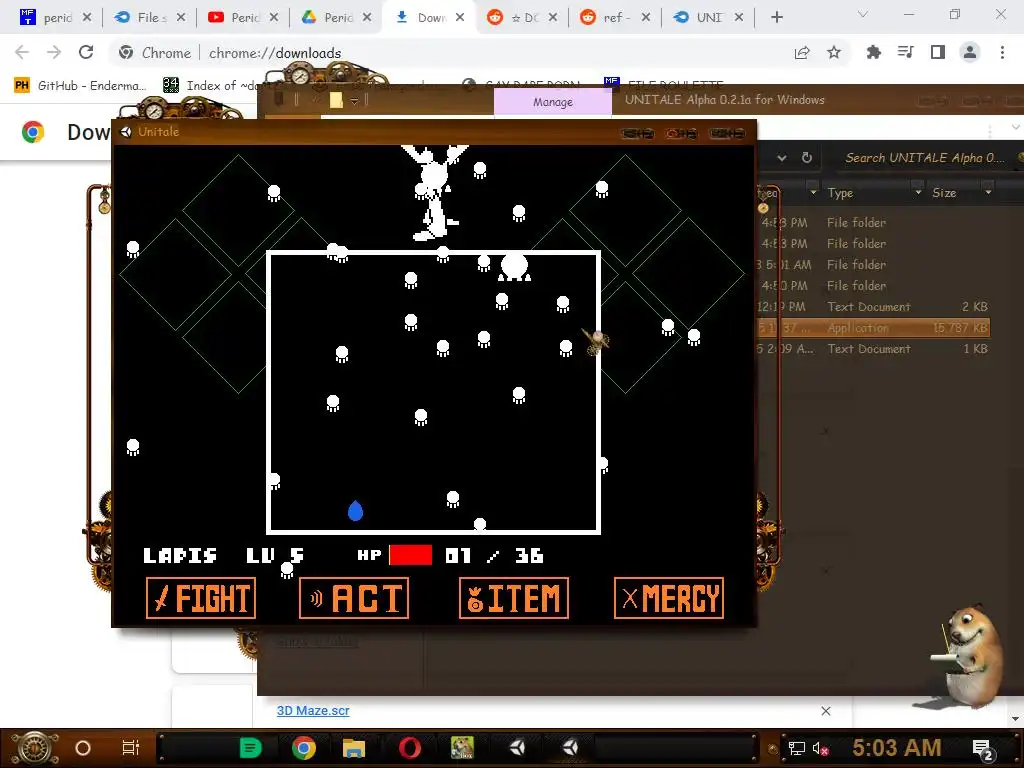Toggle the Chrome side panel
This screenshot has height=768, width=1024.
938,52
